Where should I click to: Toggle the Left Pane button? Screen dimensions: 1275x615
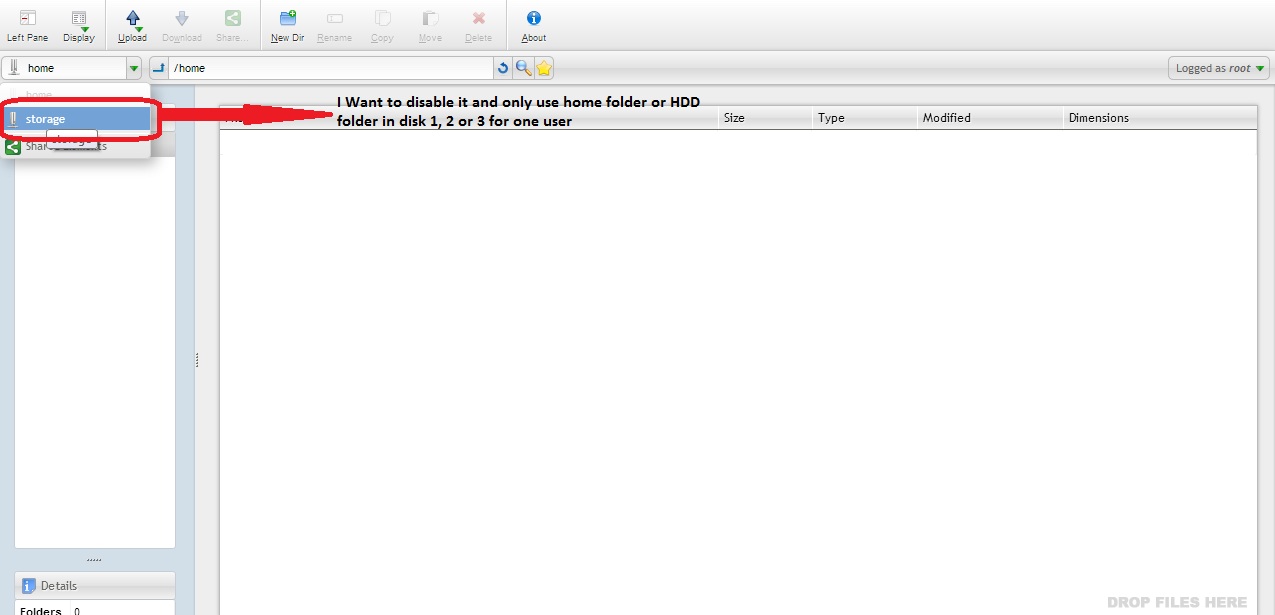27,25
